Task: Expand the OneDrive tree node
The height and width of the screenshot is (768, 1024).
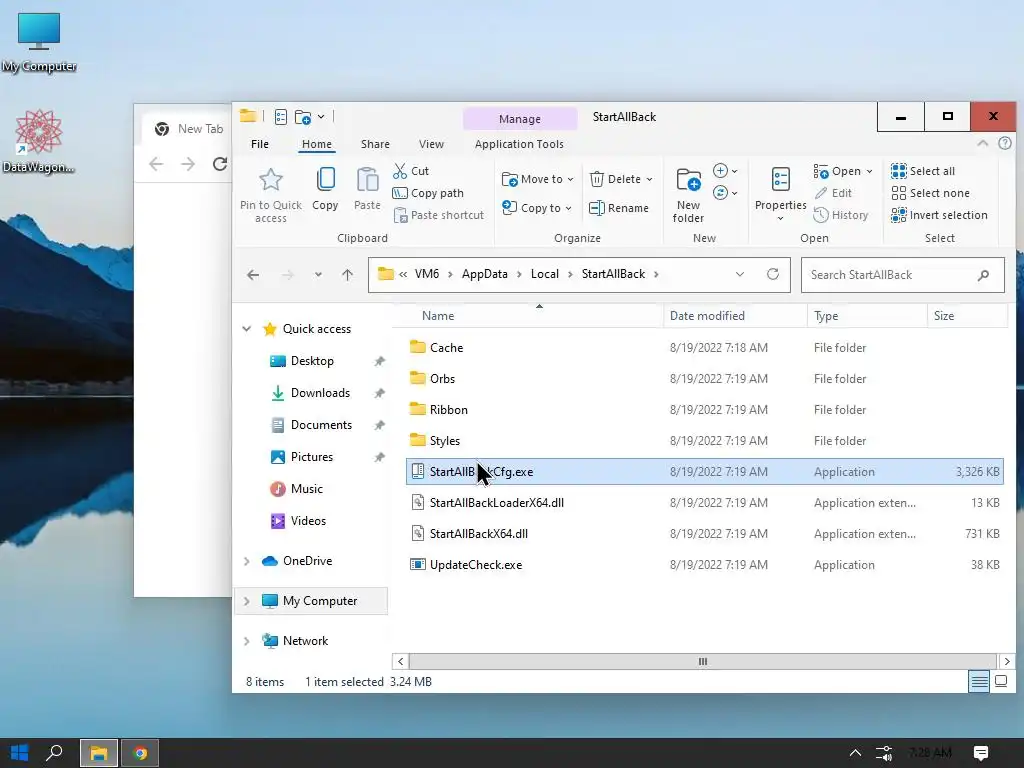Action: (247, 561)
